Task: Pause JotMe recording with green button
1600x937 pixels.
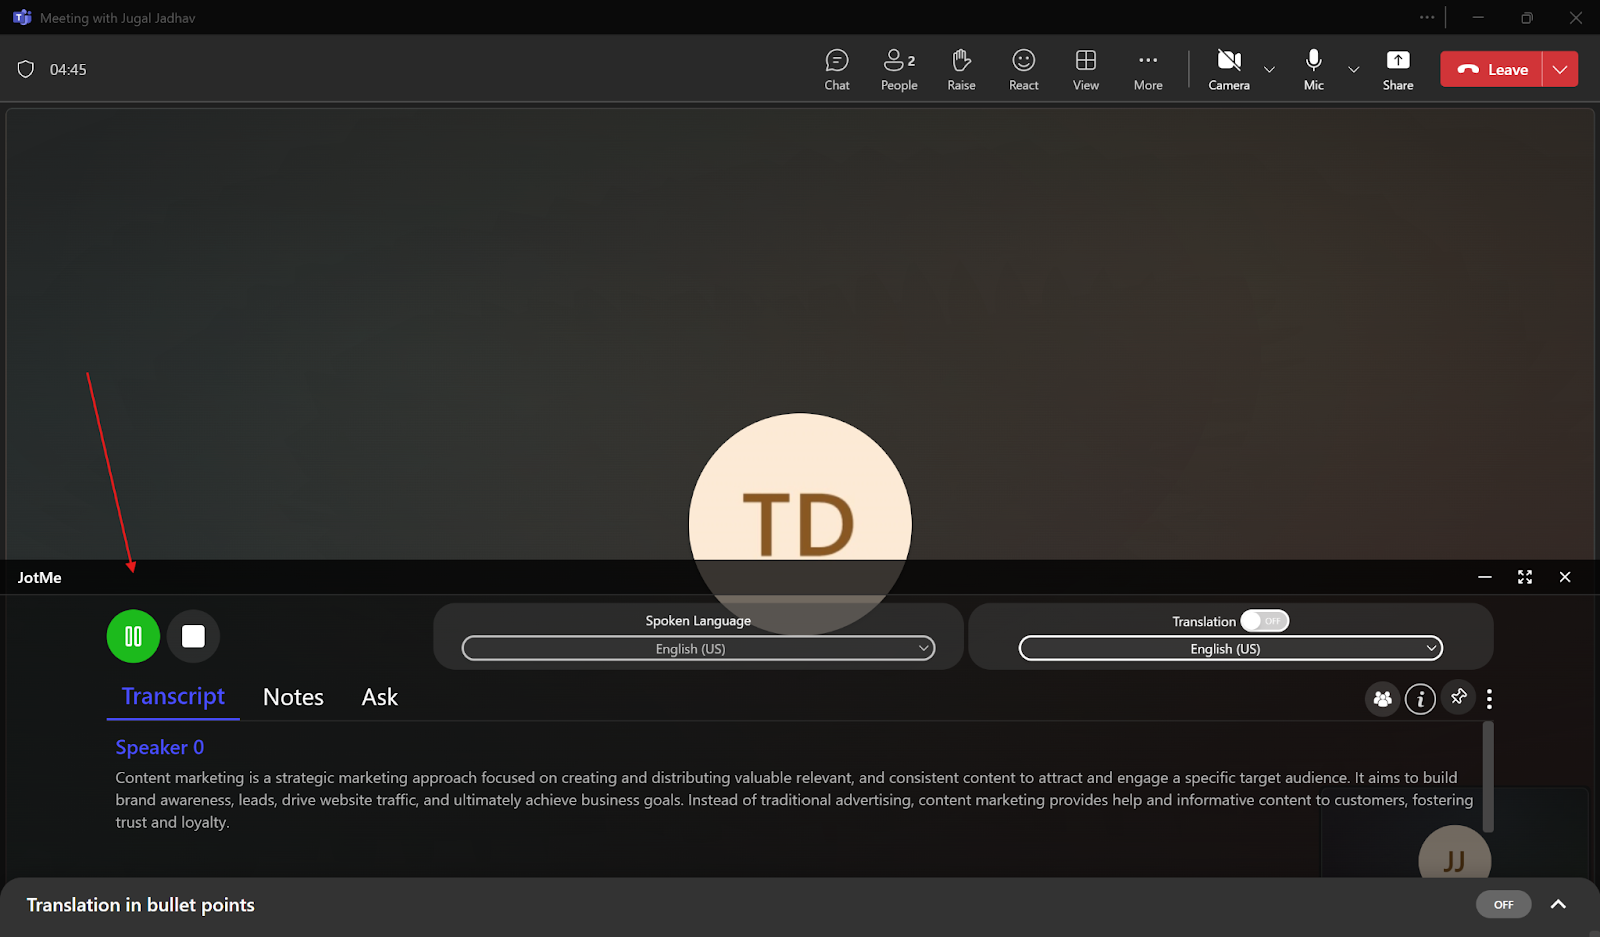Action: [x=133, y=636]
